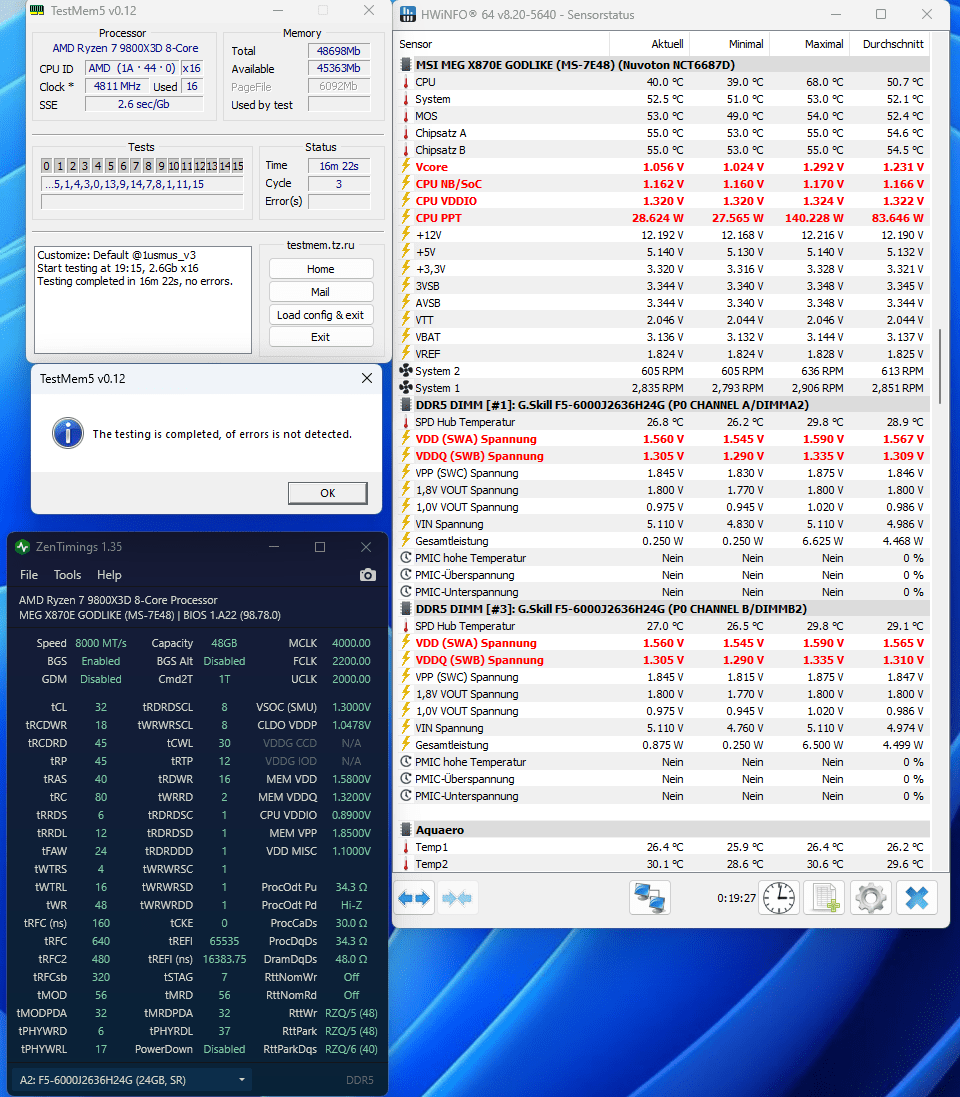Click the ZenTimings app icon in the title bar
Image resolution: width=960 pixels, height=1097 pixels.
(21, 547)
